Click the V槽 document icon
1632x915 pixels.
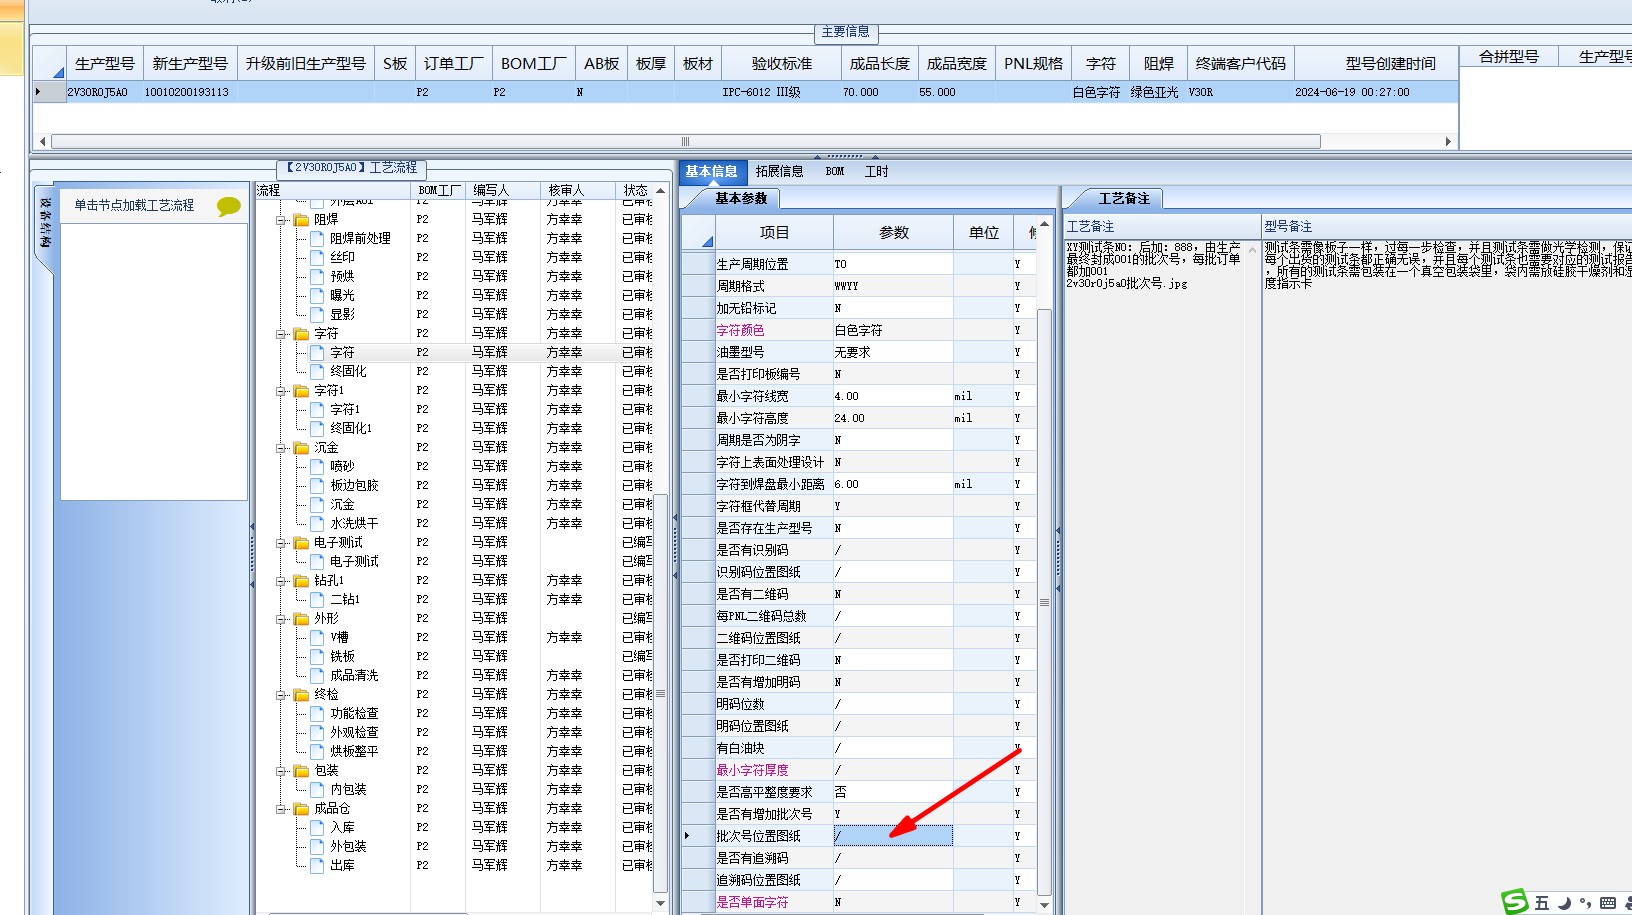[318, 638]
